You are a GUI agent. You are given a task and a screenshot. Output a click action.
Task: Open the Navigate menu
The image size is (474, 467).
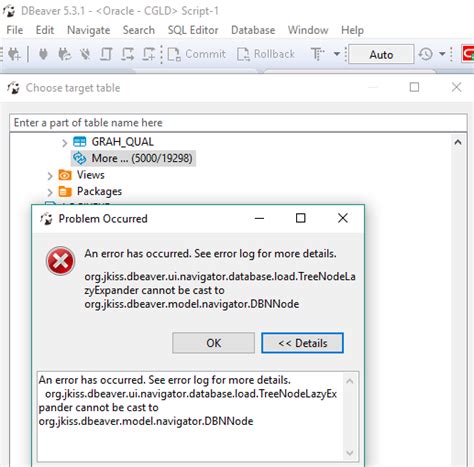pyautogui.click(x=89, y=30)
